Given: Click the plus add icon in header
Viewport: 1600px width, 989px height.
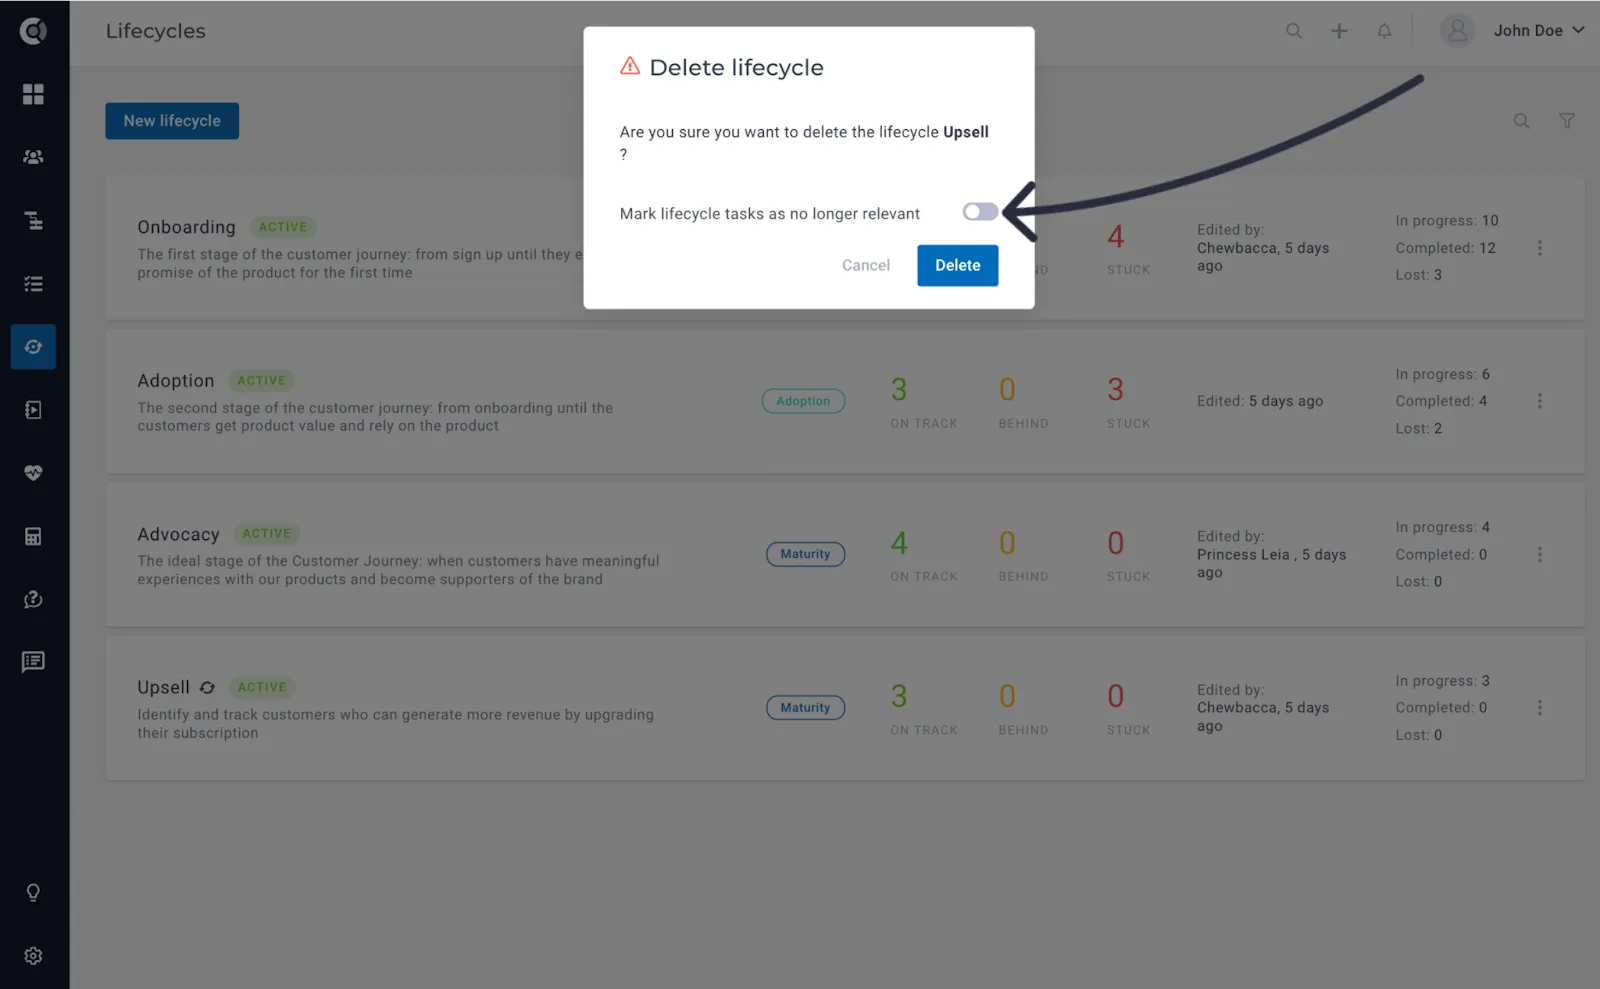Looking at the screenshot, I should coord(1339,31).
